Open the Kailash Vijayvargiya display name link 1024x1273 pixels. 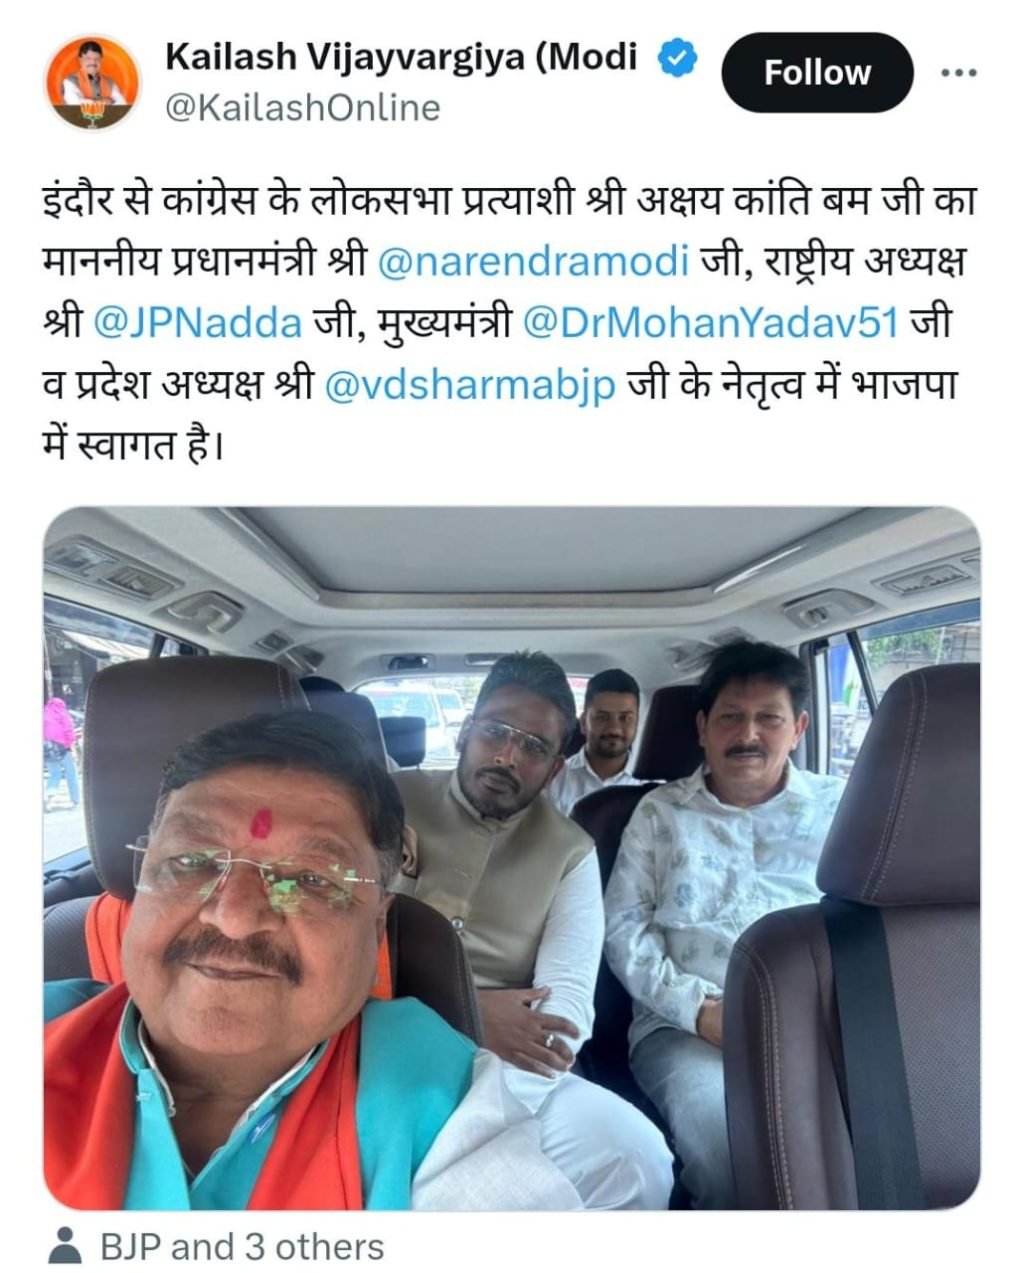coord(401,58)
